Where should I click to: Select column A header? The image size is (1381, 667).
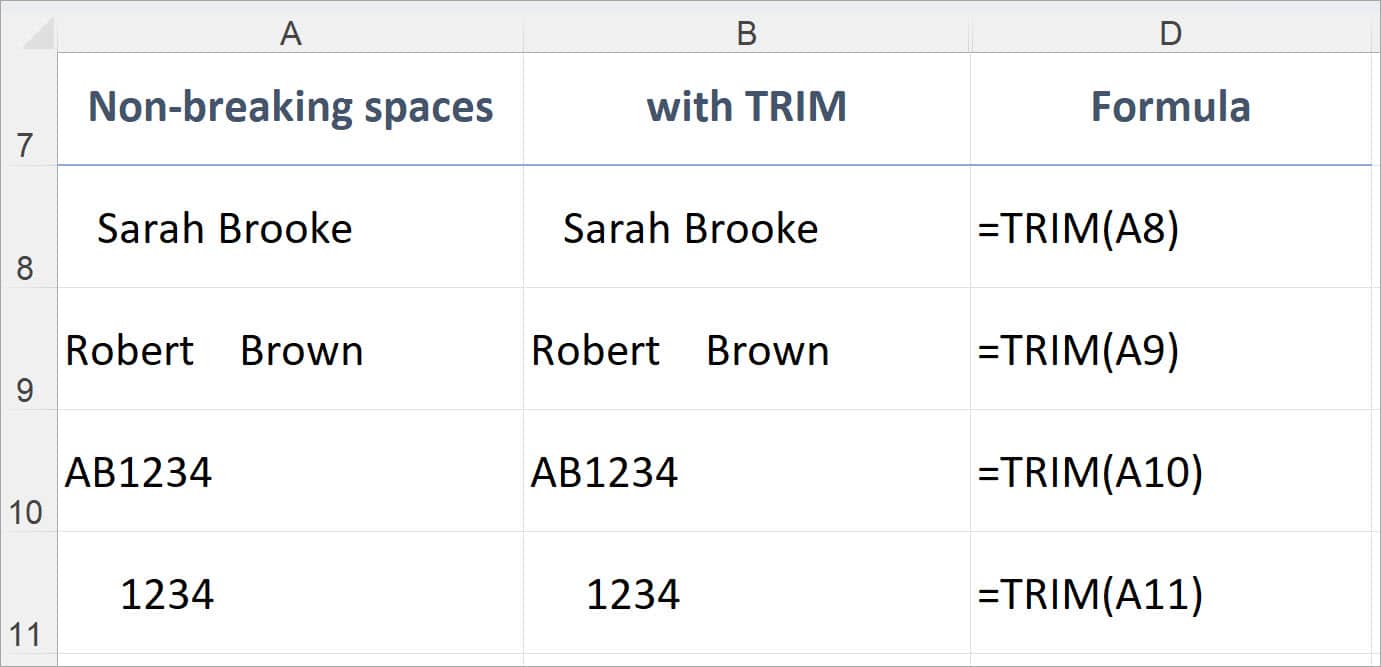pyautogui.click(x=291, y=31)
